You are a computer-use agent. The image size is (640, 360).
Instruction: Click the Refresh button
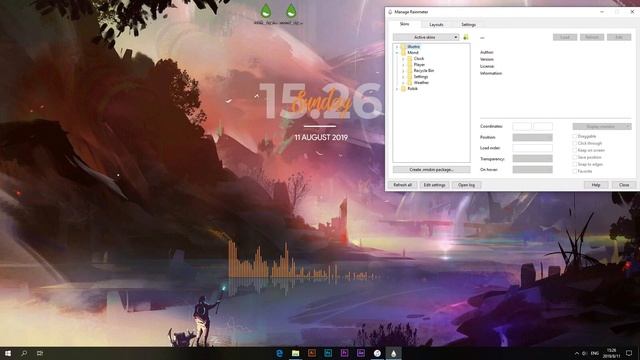click(592, 37)
